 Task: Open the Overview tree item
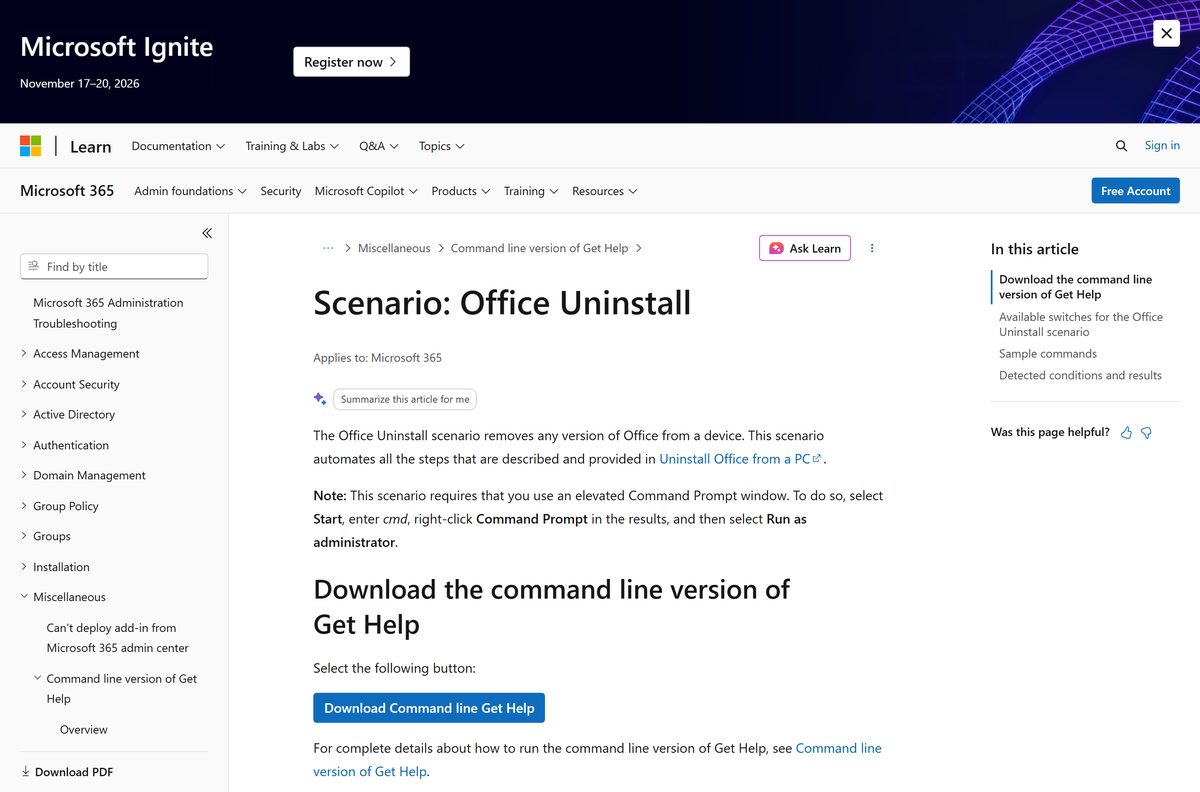click(x=84, y=730)
